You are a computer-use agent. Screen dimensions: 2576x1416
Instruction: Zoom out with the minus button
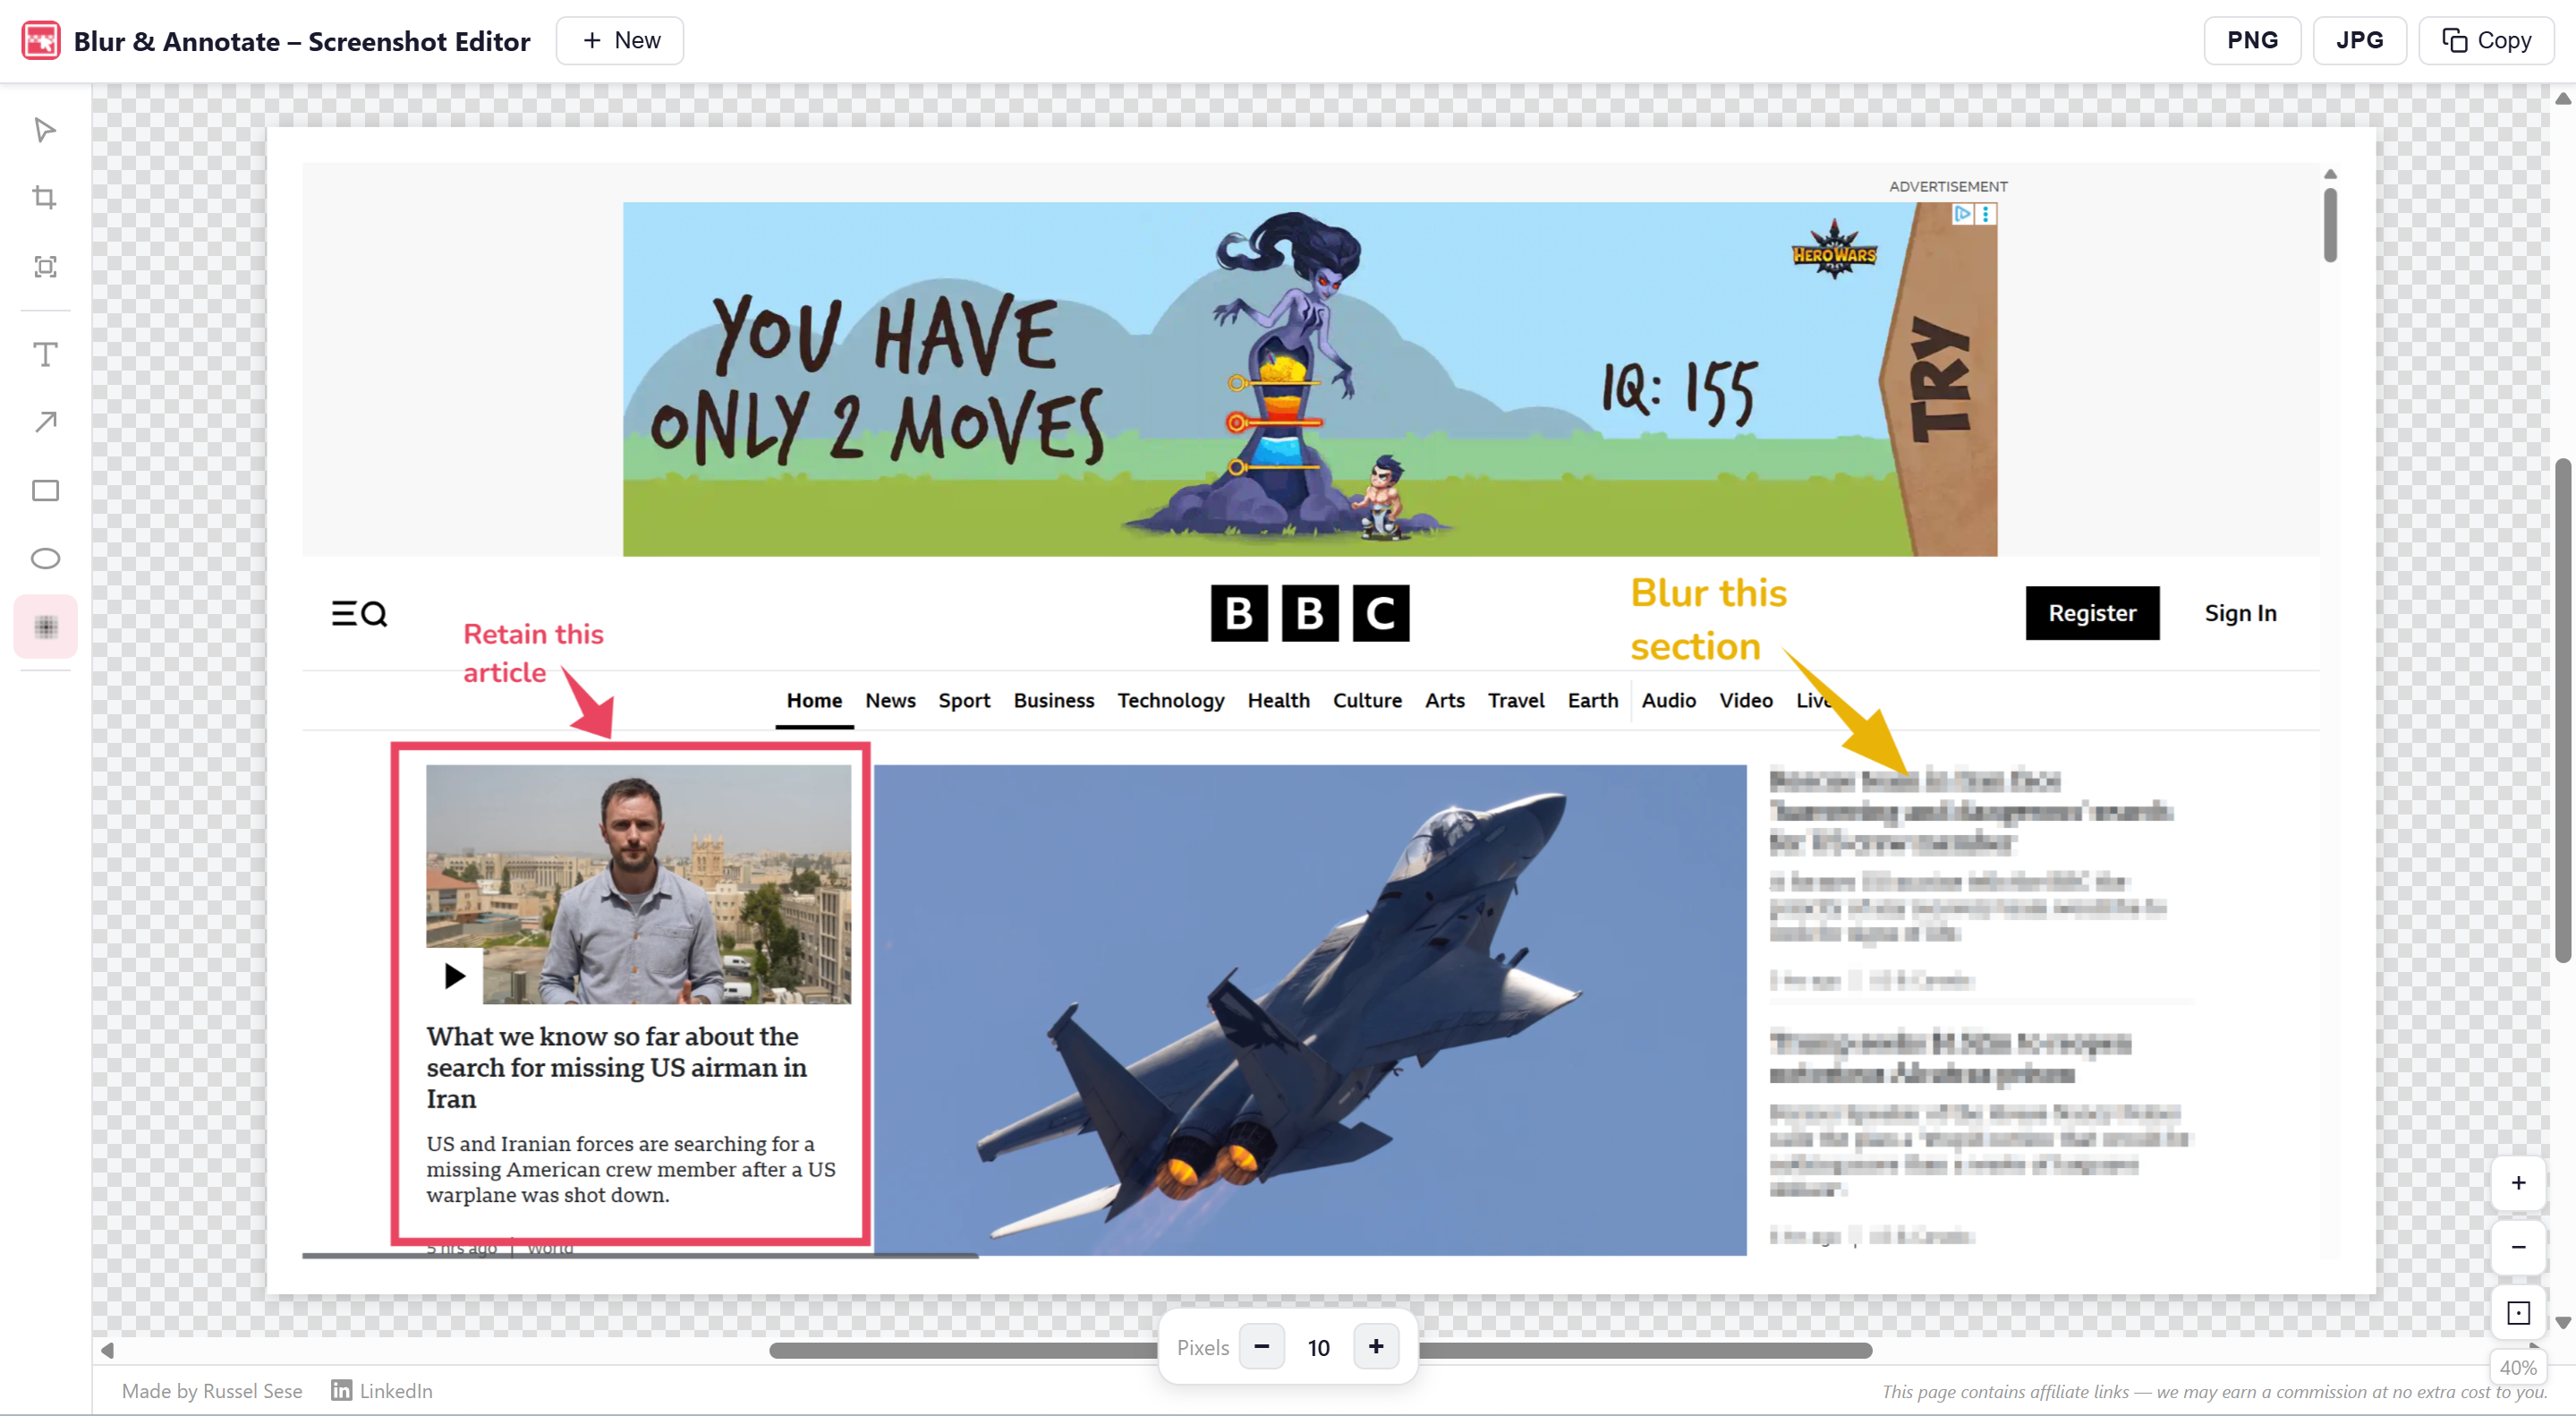(x=2519, y=1247)
